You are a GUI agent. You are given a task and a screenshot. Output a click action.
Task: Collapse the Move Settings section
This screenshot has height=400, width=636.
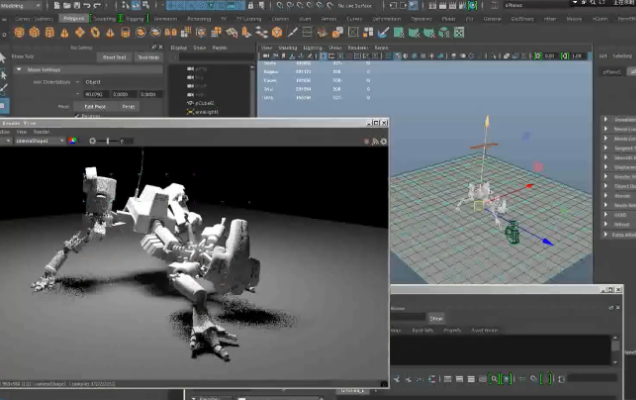(18, 69)
